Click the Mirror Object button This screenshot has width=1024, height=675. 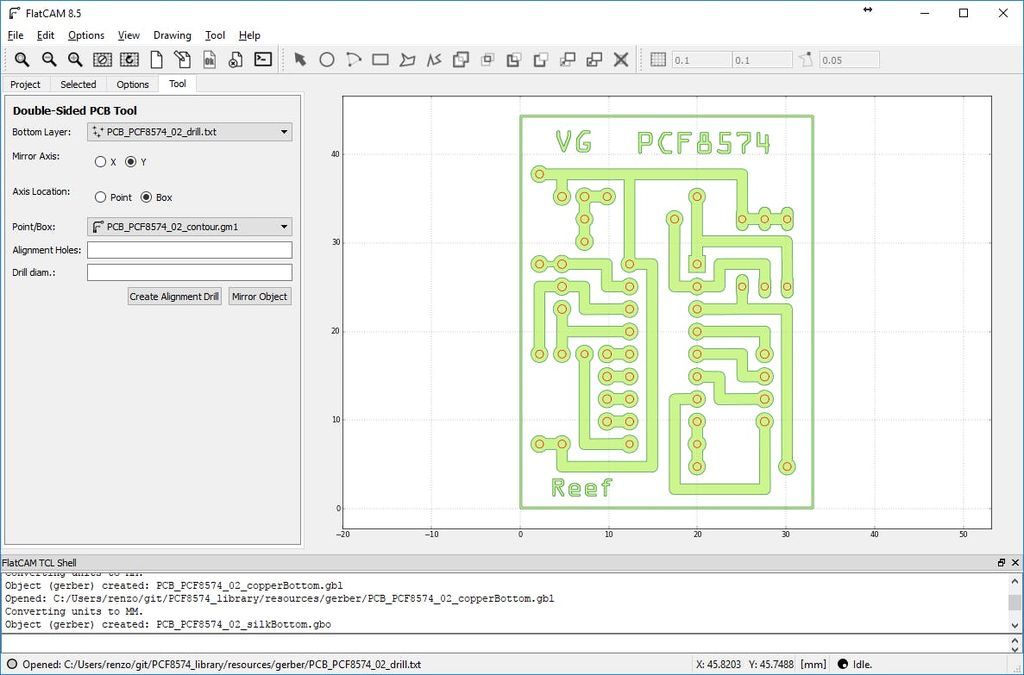pos(259,296)
